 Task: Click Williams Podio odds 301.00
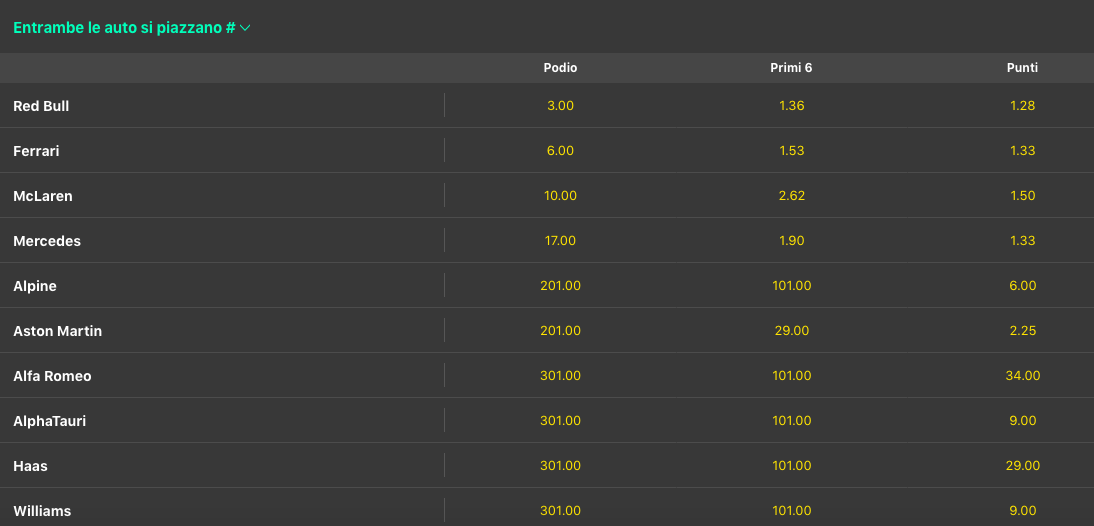click(x=560, y=511)
